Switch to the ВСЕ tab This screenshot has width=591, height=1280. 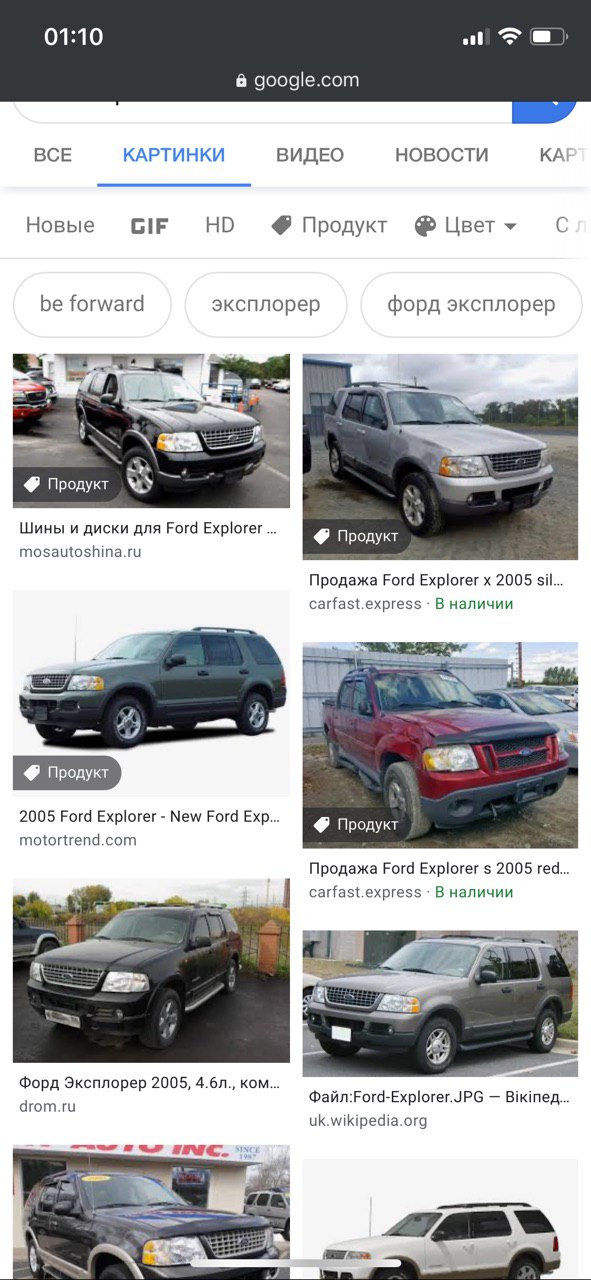point(53,155)
